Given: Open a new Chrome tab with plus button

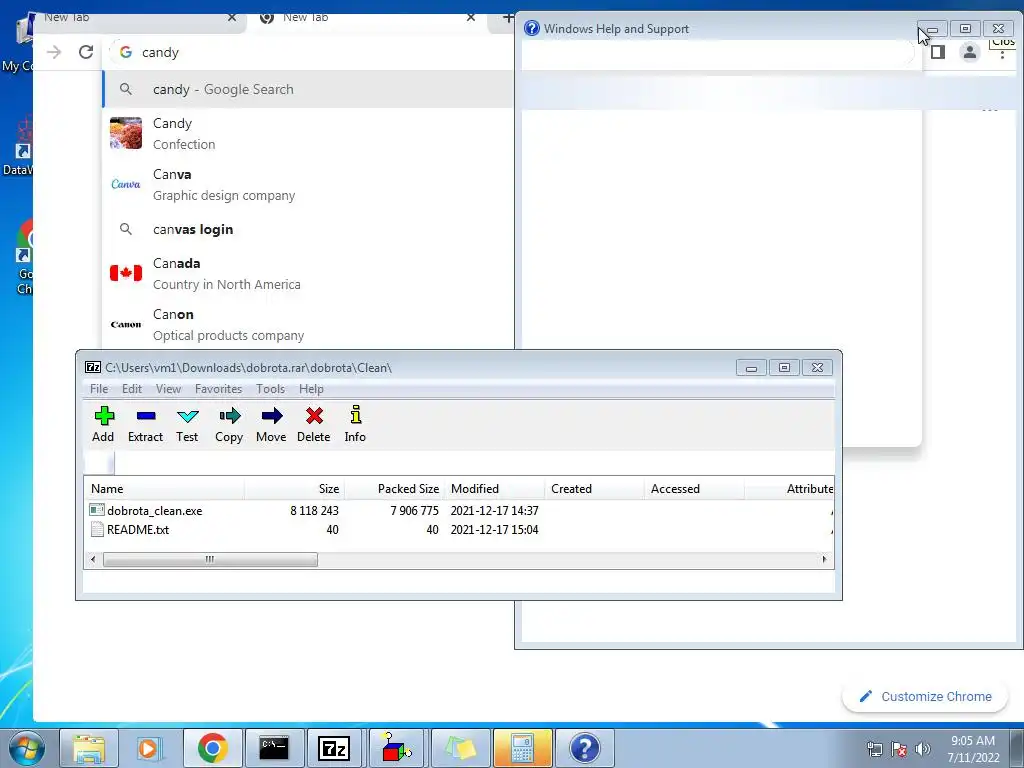Looking at the screenshot, I should (507, 18).
